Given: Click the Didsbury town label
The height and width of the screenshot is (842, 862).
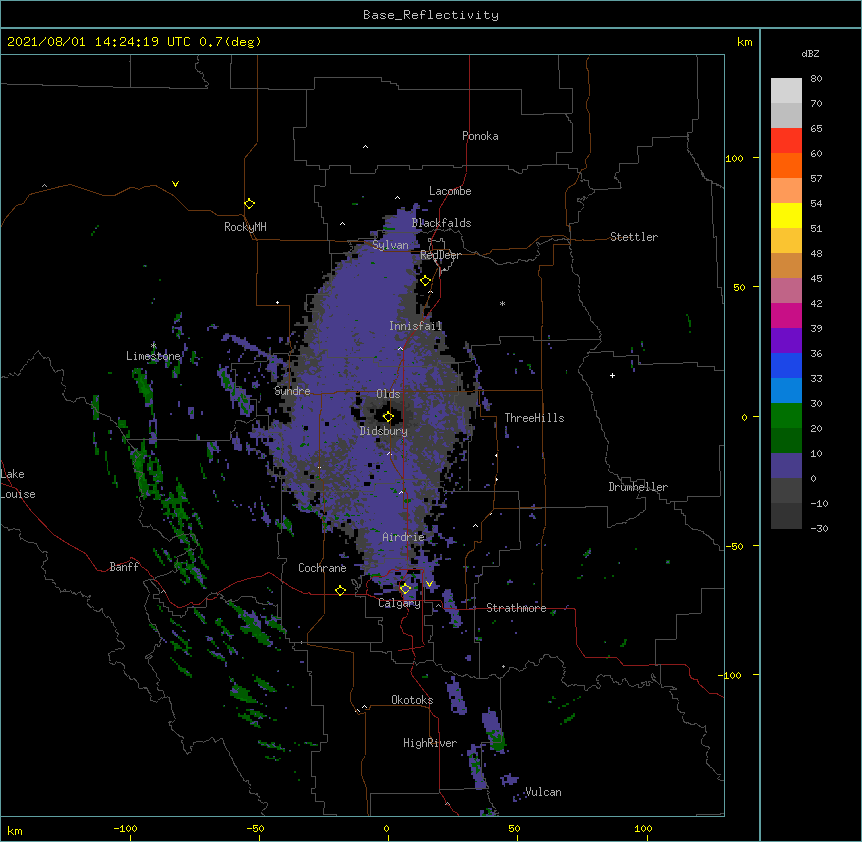Looking at the screenshot, I should 384,431.
